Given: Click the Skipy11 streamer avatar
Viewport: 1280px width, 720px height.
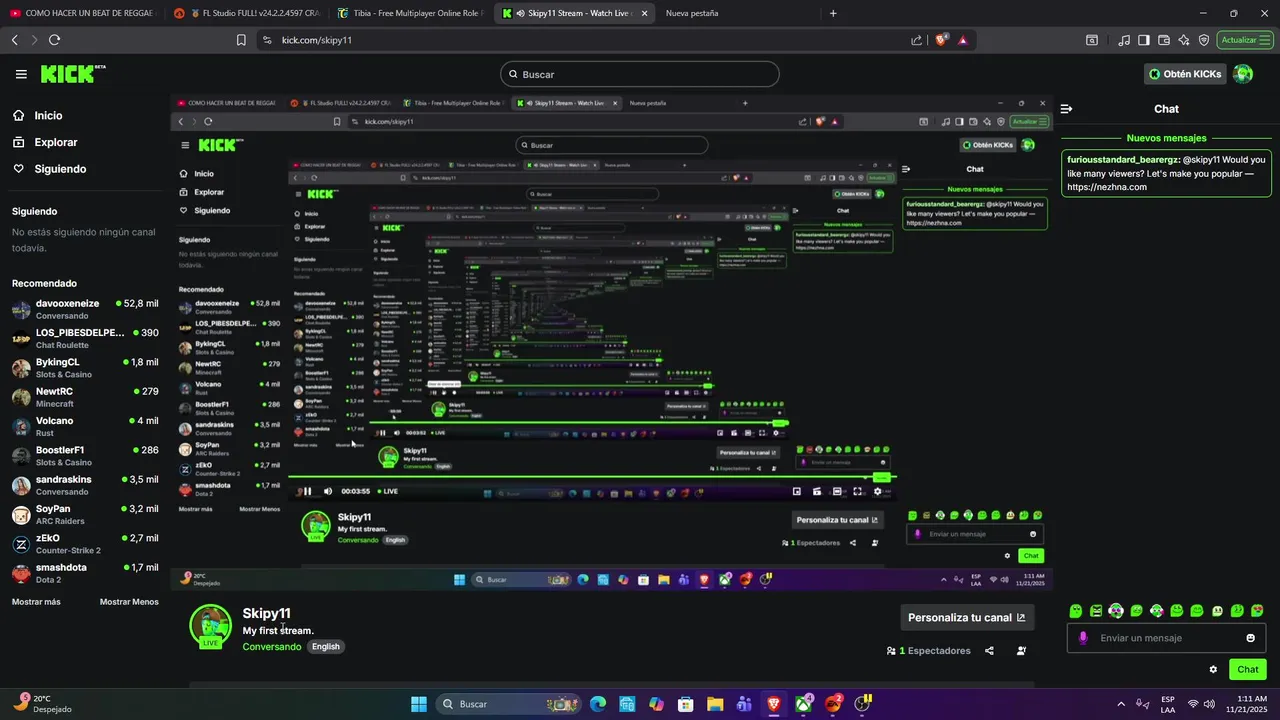Looking at the screenshot, I should pyautogui.click(x=210, y=626).
